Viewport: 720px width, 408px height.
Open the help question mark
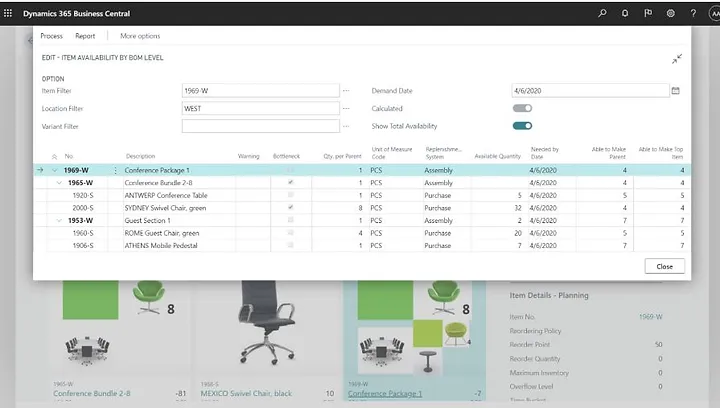pyautogui.click(x=692, y=13)
